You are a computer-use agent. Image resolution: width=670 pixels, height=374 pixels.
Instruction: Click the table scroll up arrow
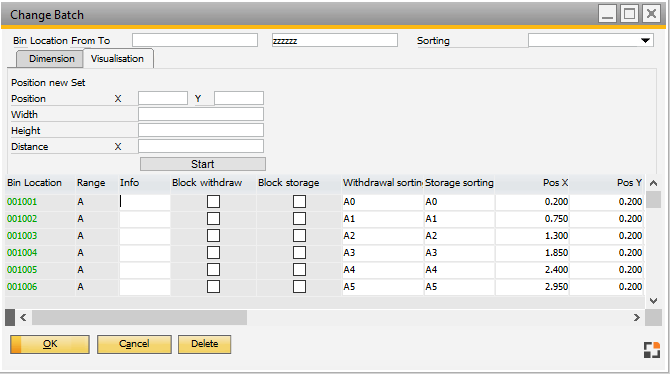[653, 183]
